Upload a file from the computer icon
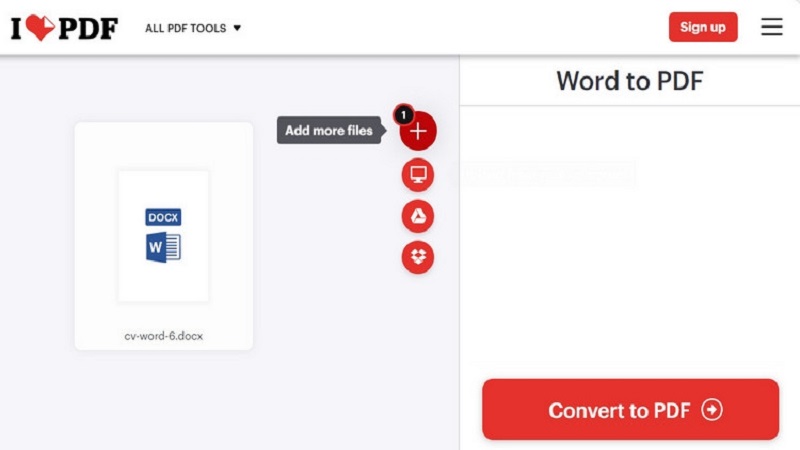This screenshot has width=800, height=450. click(418, 175)
